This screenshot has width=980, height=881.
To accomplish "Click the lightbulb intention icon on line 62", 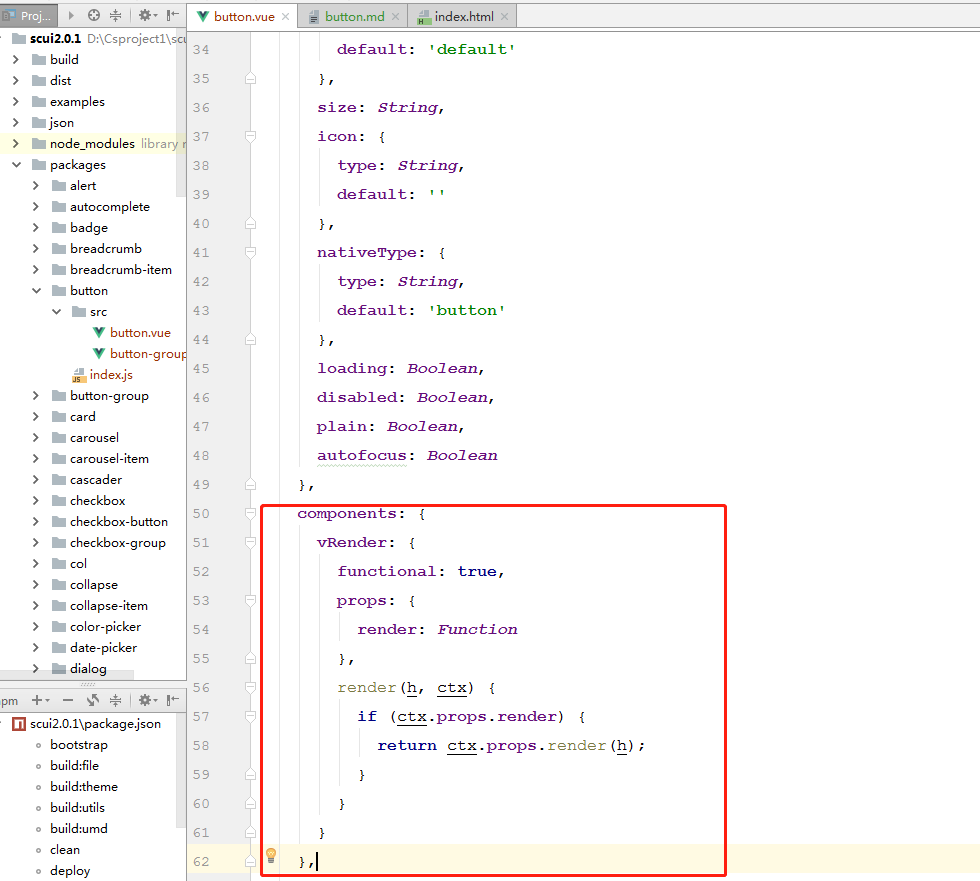I will click(x=271, y=855).
